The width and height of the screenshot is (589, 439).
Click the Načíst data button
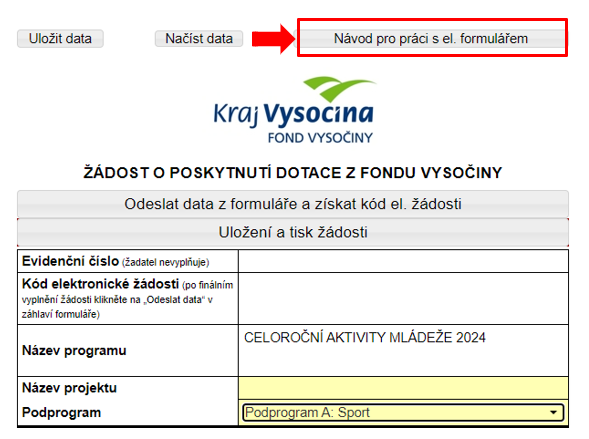pos(199,39)
